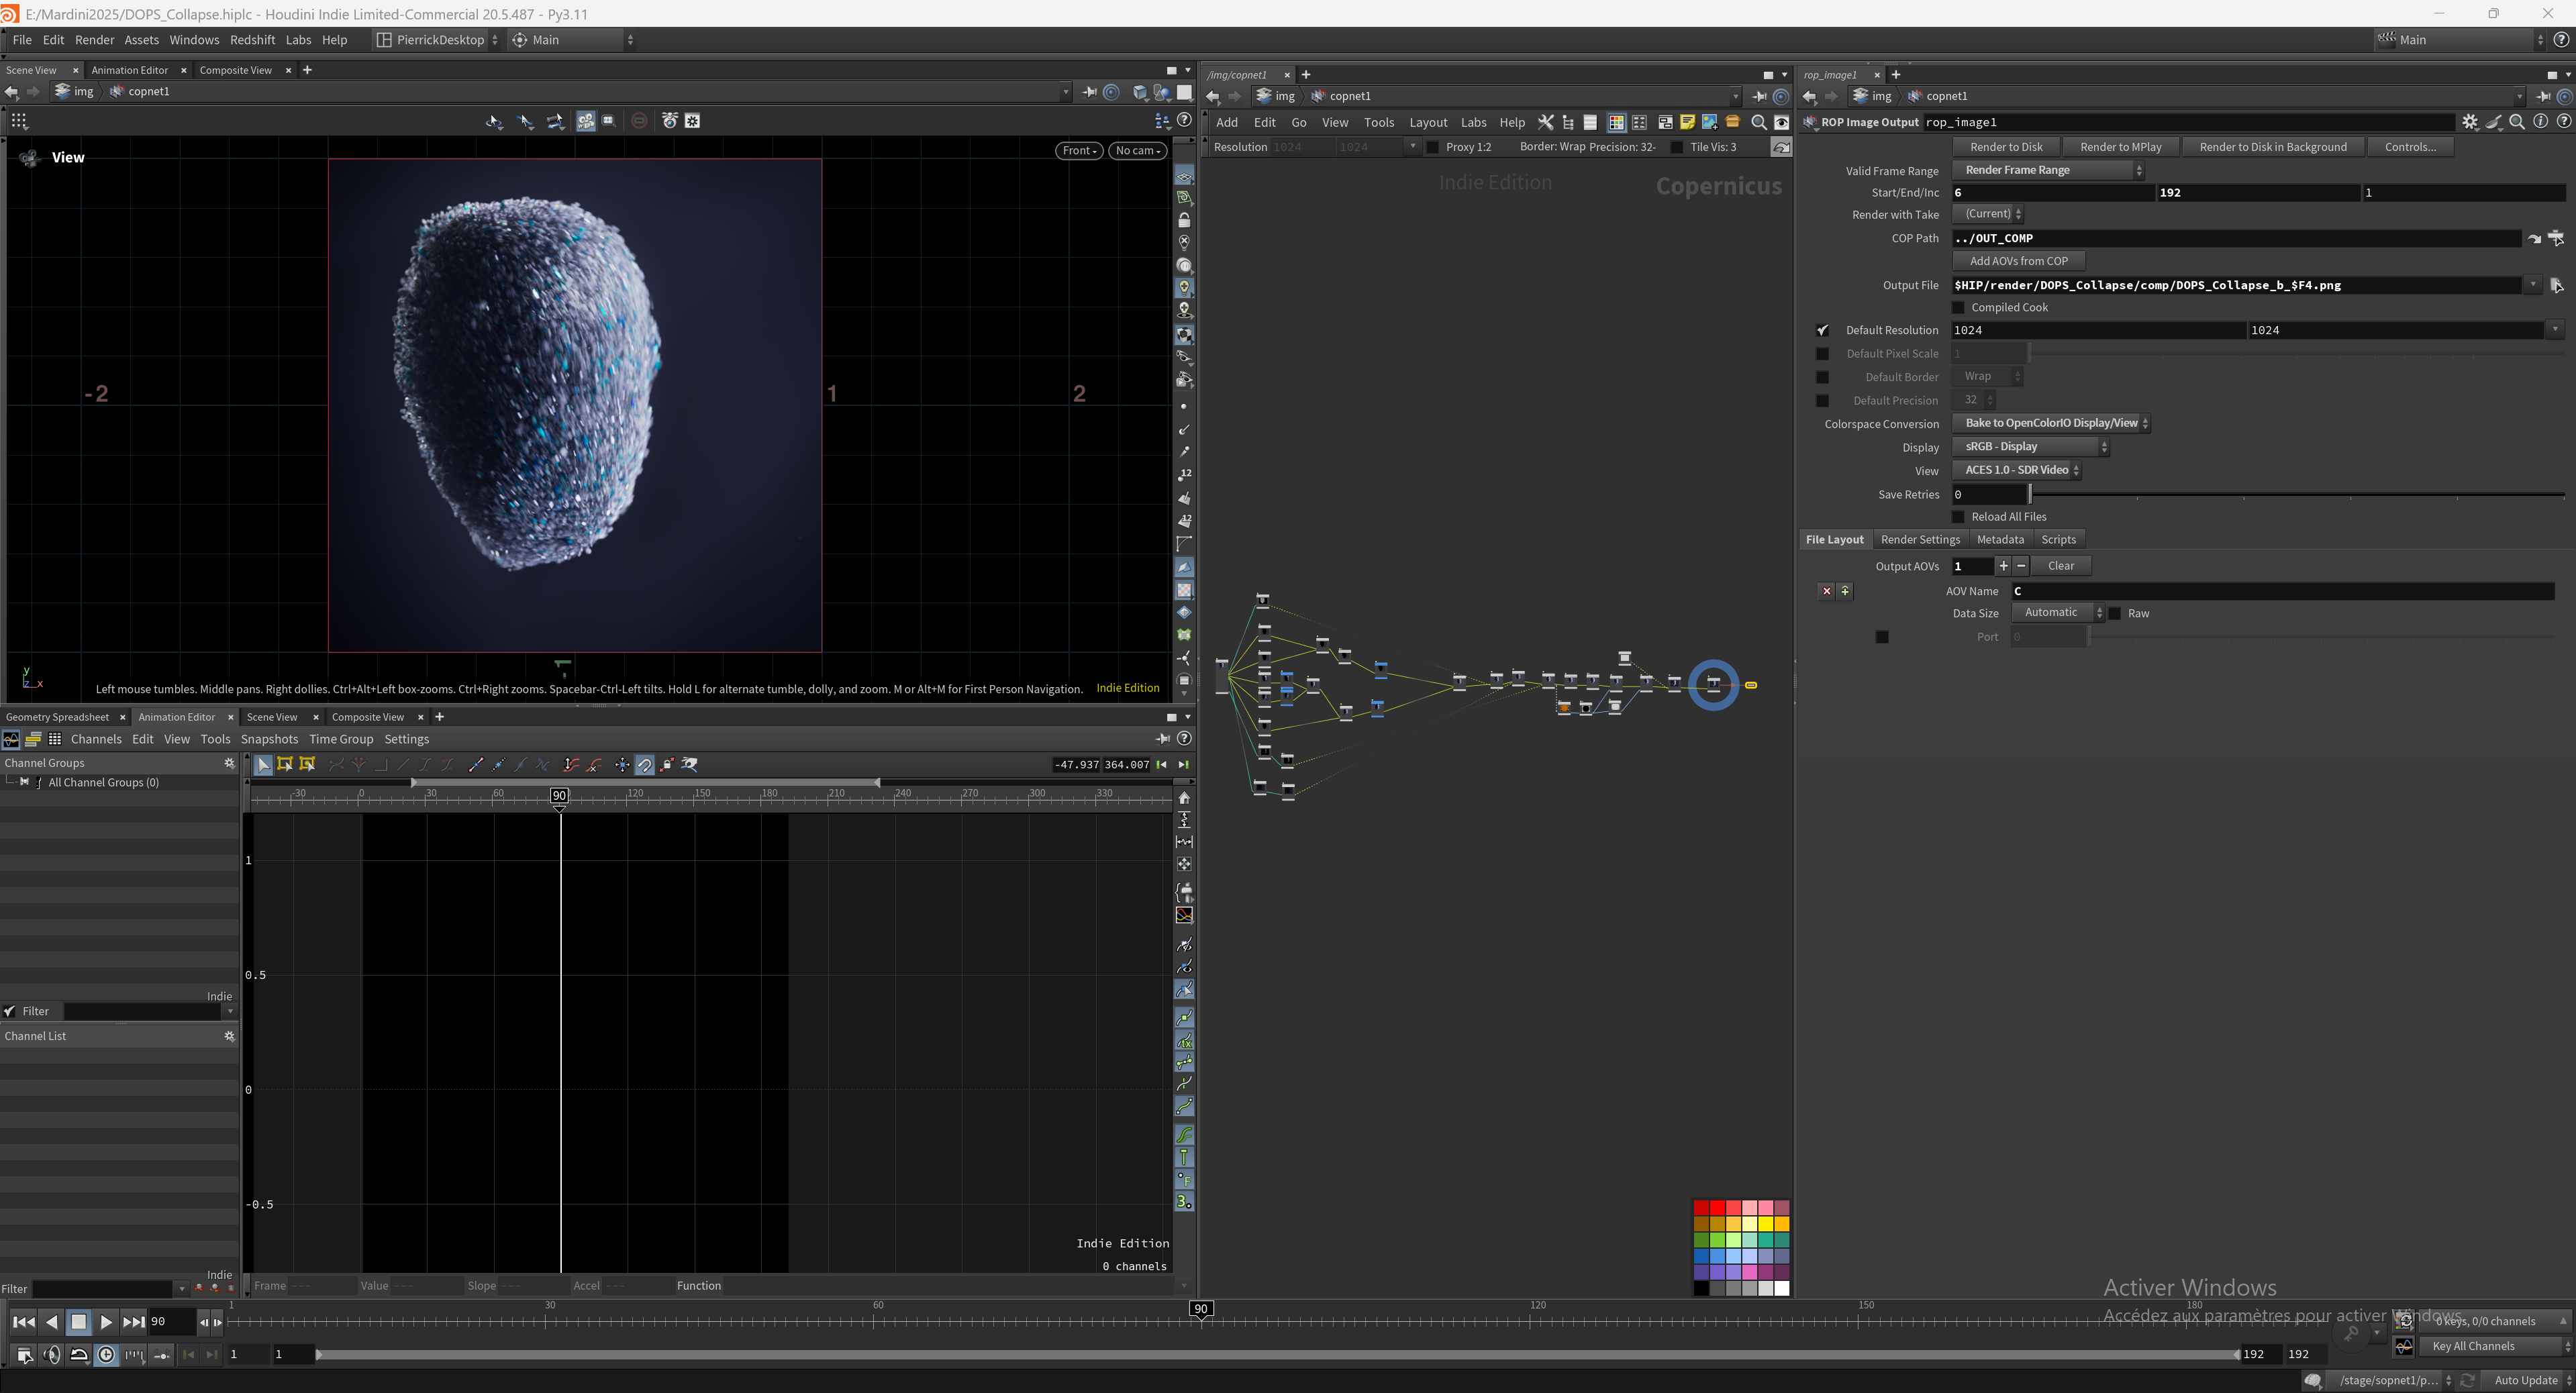Click the Output File path field
This screenshot has width=2576, height=1393.
pyautogui.click(x=2236, y=286)
